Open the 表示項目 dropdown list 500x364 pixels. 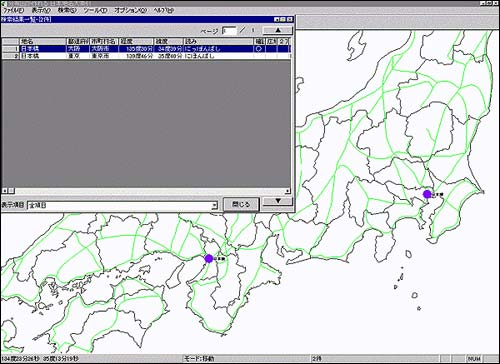(122, 205)
